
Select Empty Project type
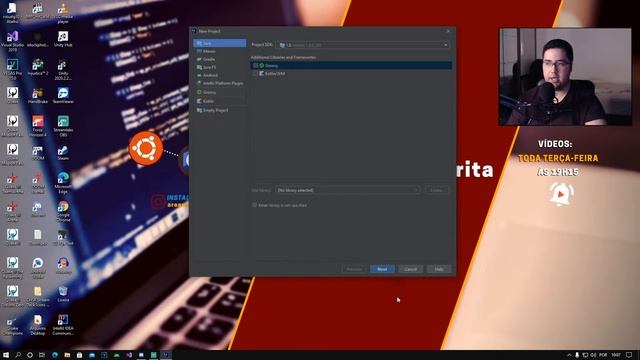[x=220, y=110]
